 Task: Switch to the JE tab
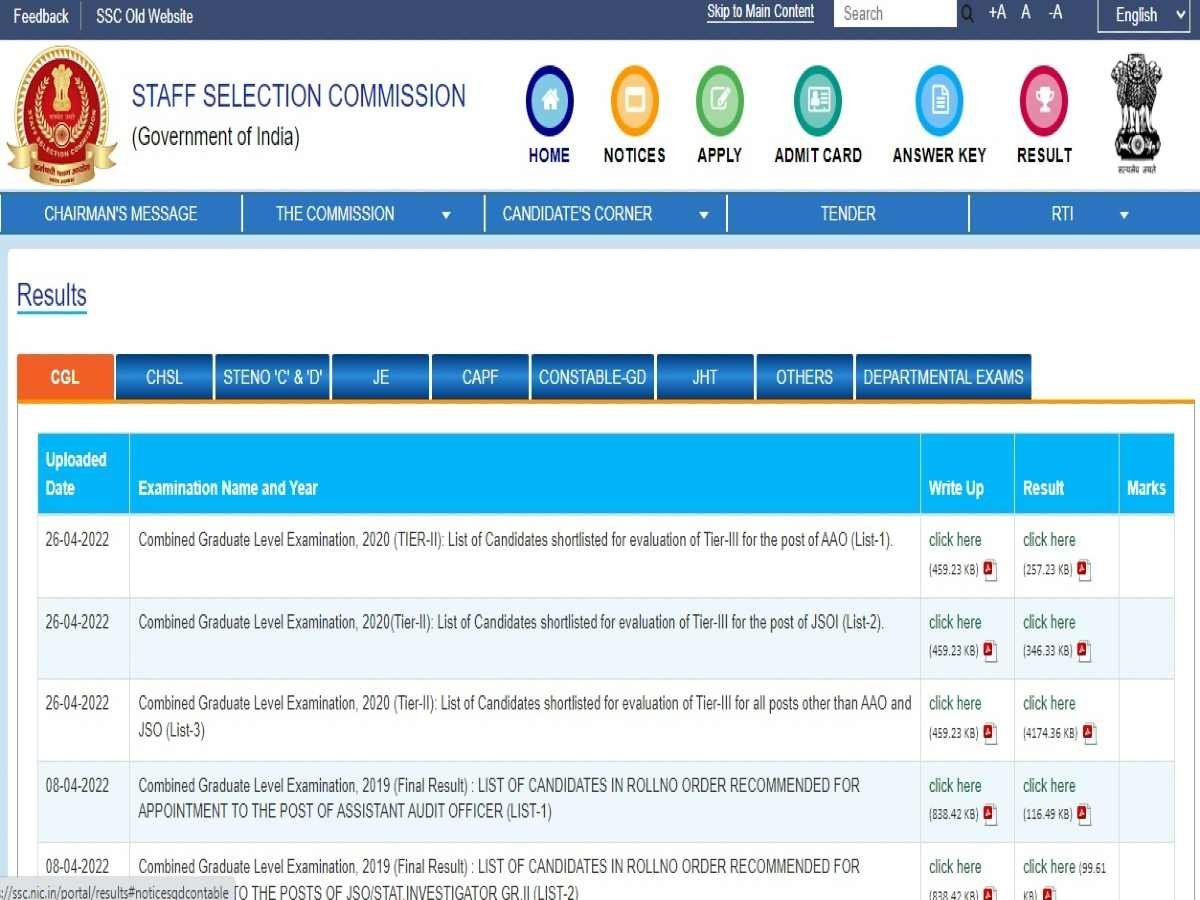pyautogui.click(x=381, y=377)
